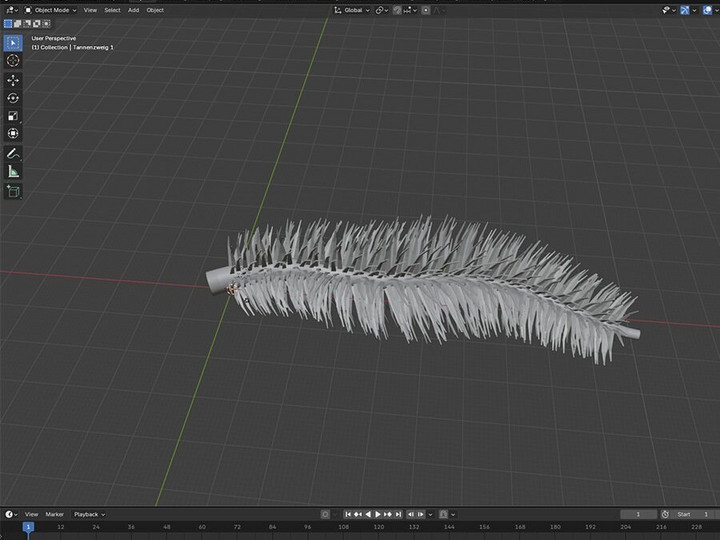Open the Playback dropdown
This screenshot has width=720, height=540.
tap(90, 514)
